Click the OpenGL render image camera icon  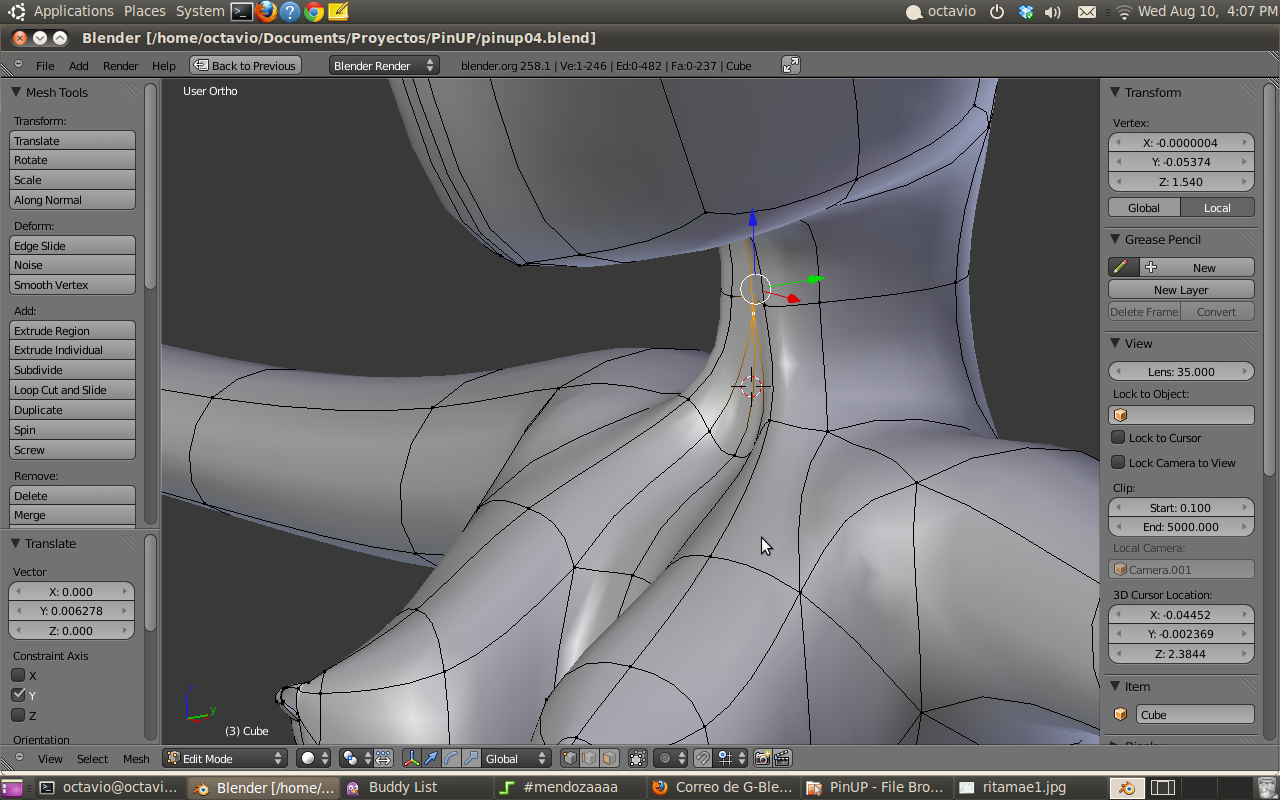point(762,759)
